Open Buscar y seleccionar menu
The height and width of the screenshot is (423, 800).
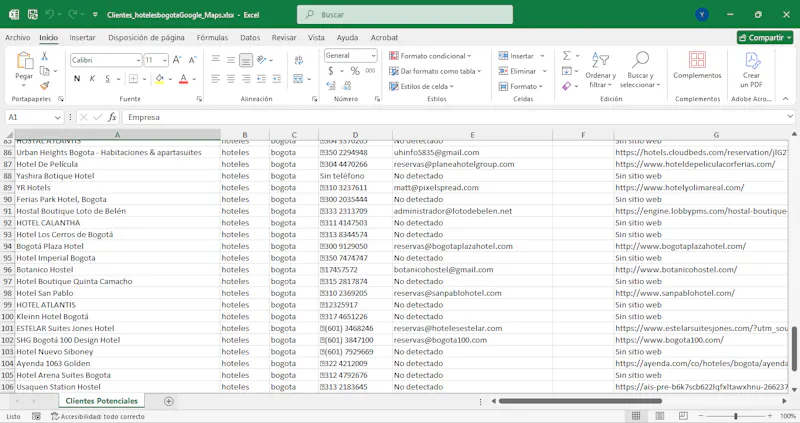(x=640, y=70)
